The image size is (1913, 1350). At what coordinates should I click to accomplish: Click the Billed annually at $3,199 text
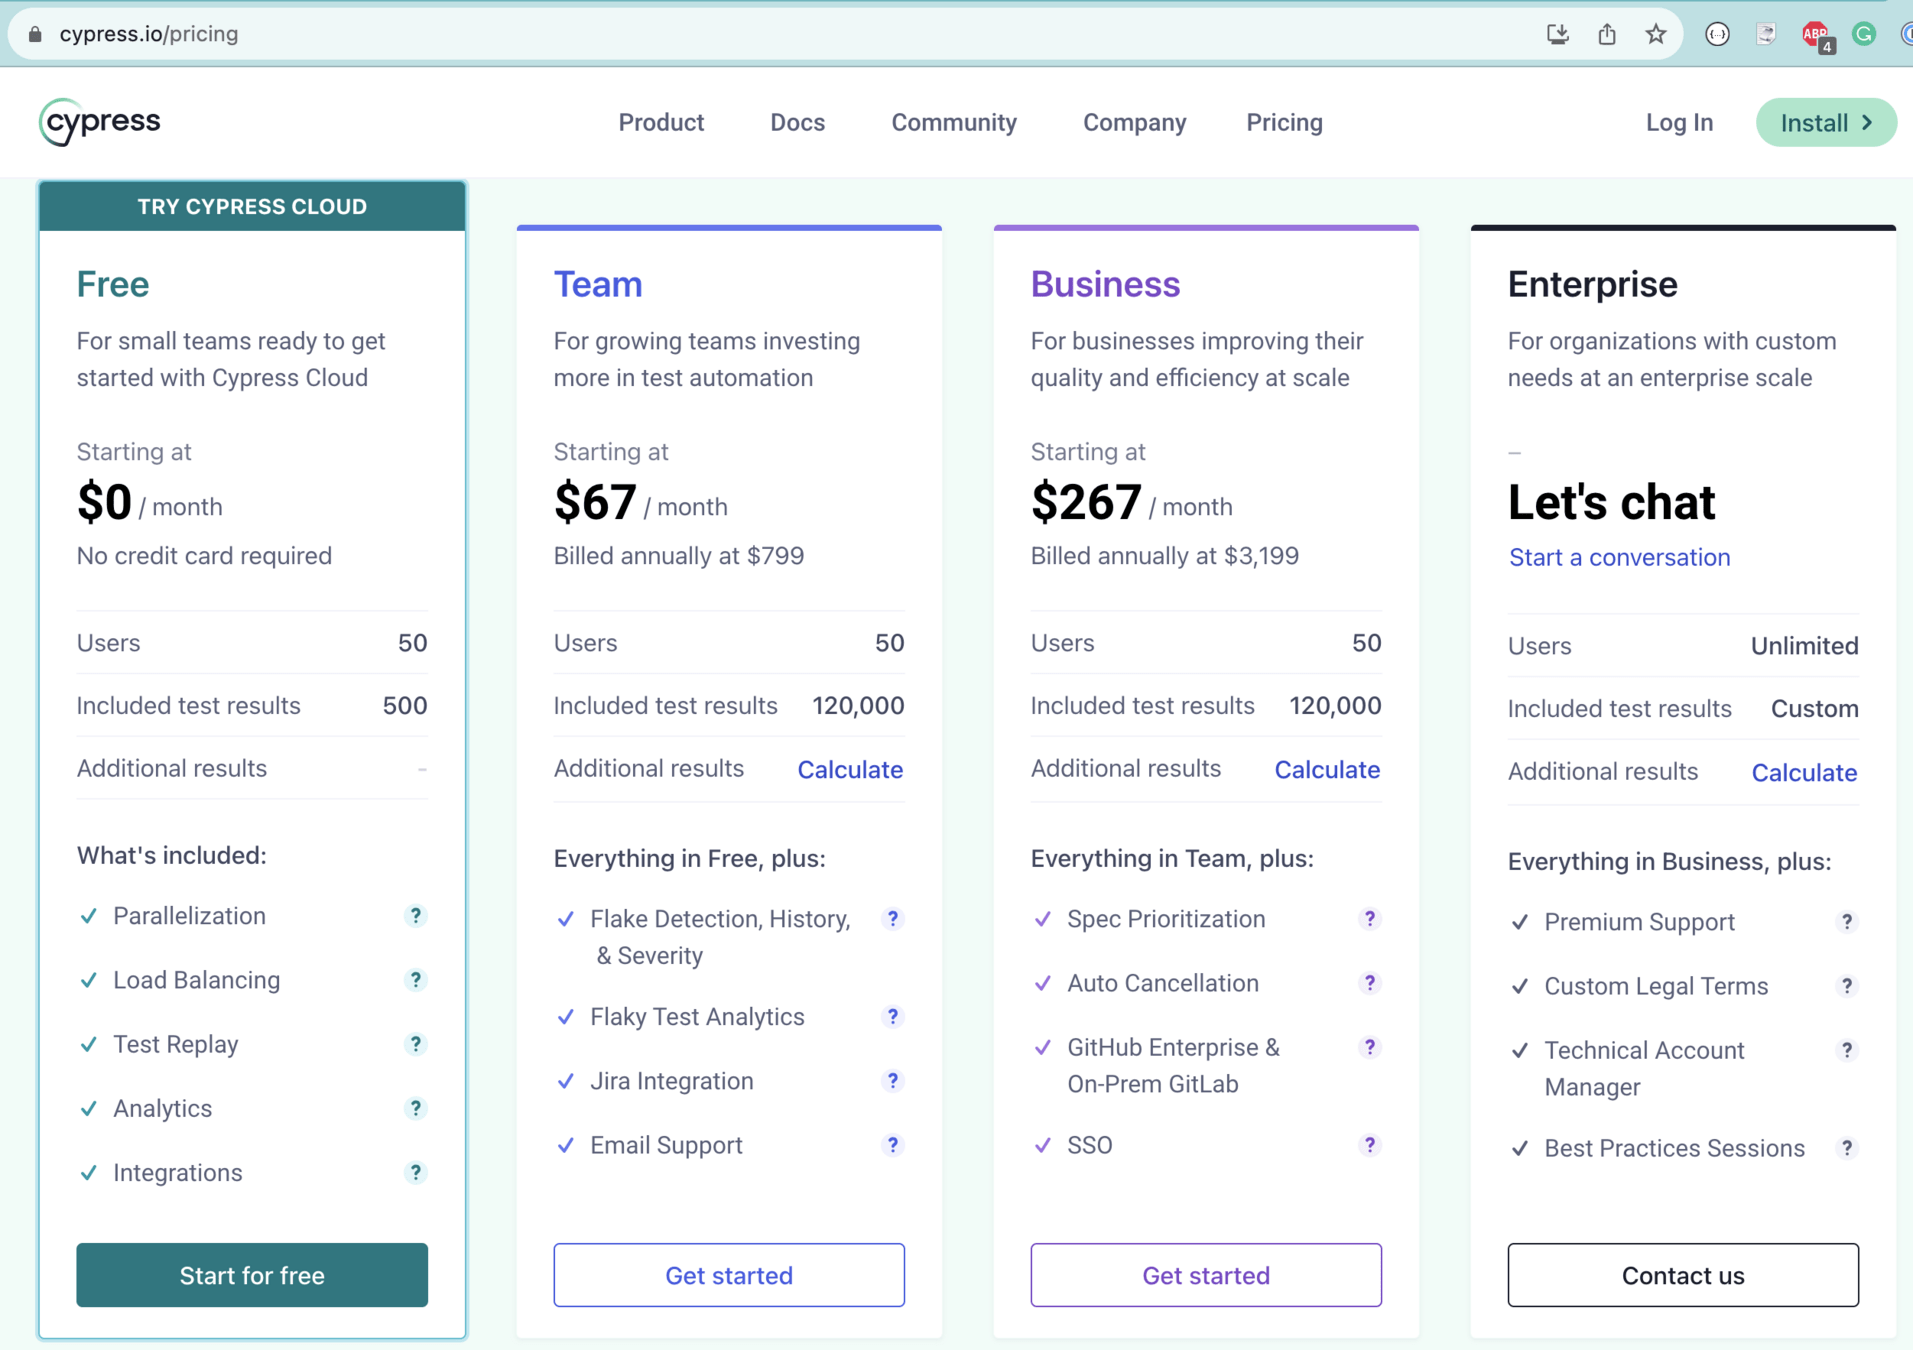coord(1164,556)
